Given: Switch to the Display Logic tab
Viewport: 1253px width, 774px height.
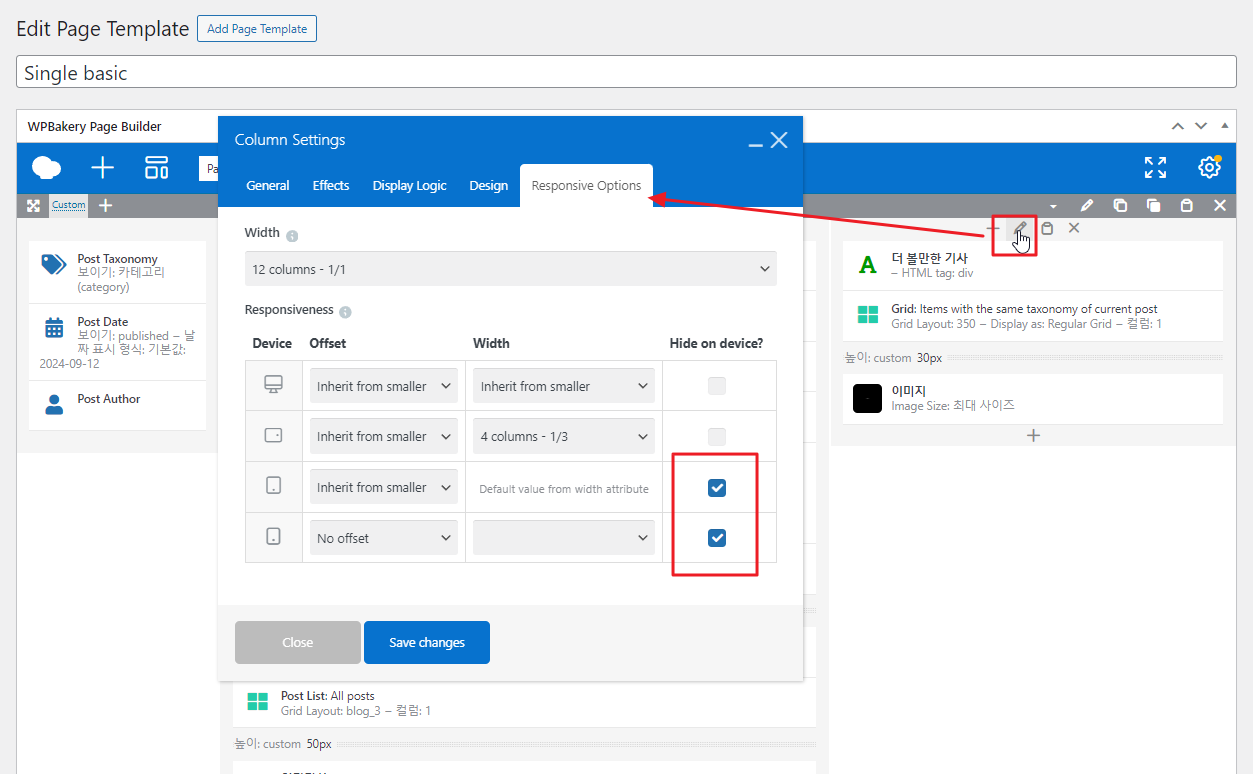Looking at the screenshot, I should click(410, 185).
